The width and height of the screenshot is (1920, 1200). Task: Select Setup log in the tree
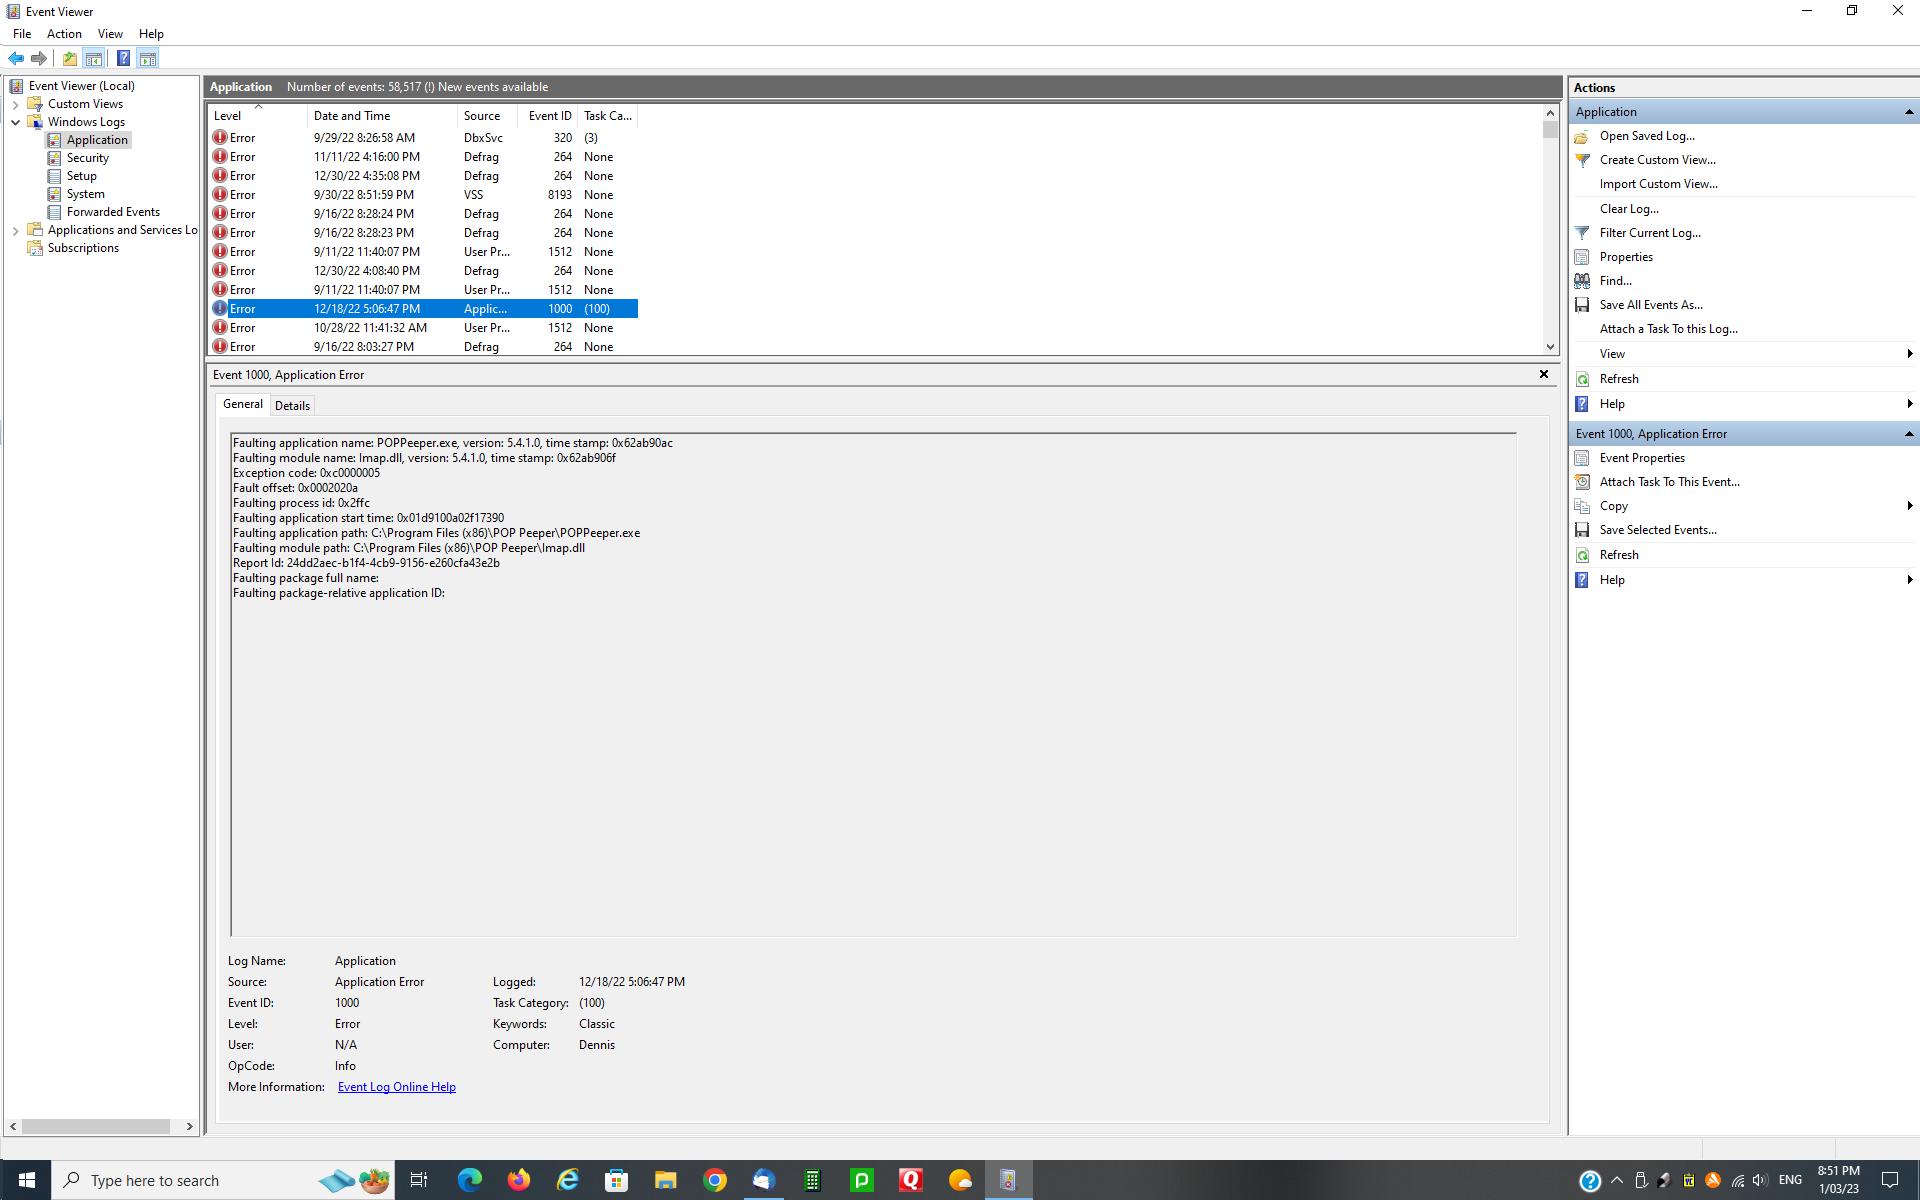[x=81, y=176]
